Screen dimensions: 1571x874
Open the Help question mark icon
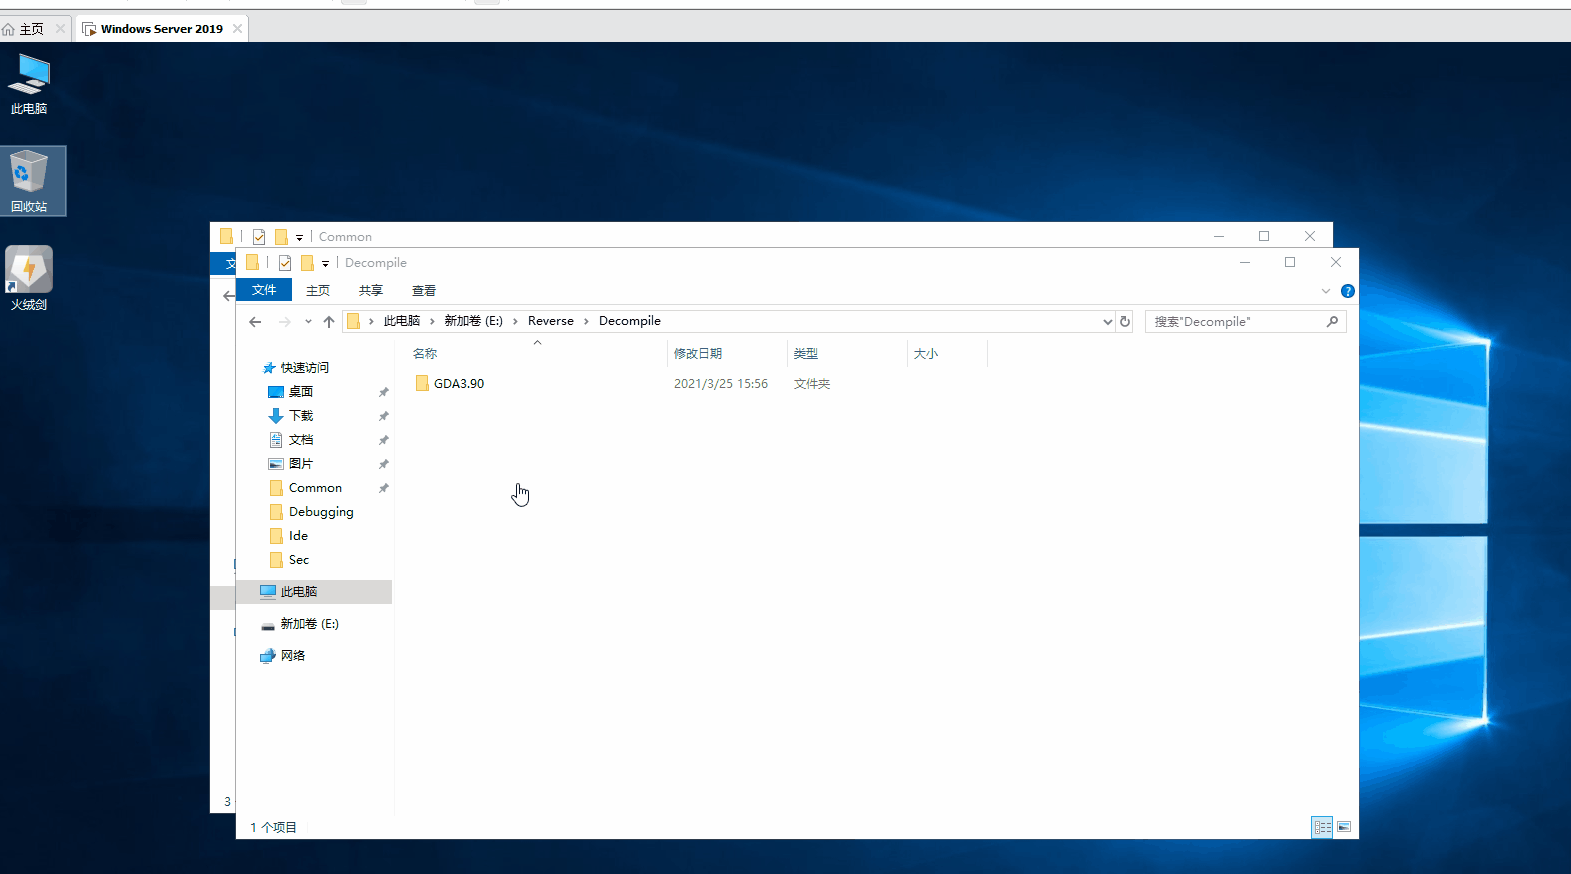(x=1348, y=291)
